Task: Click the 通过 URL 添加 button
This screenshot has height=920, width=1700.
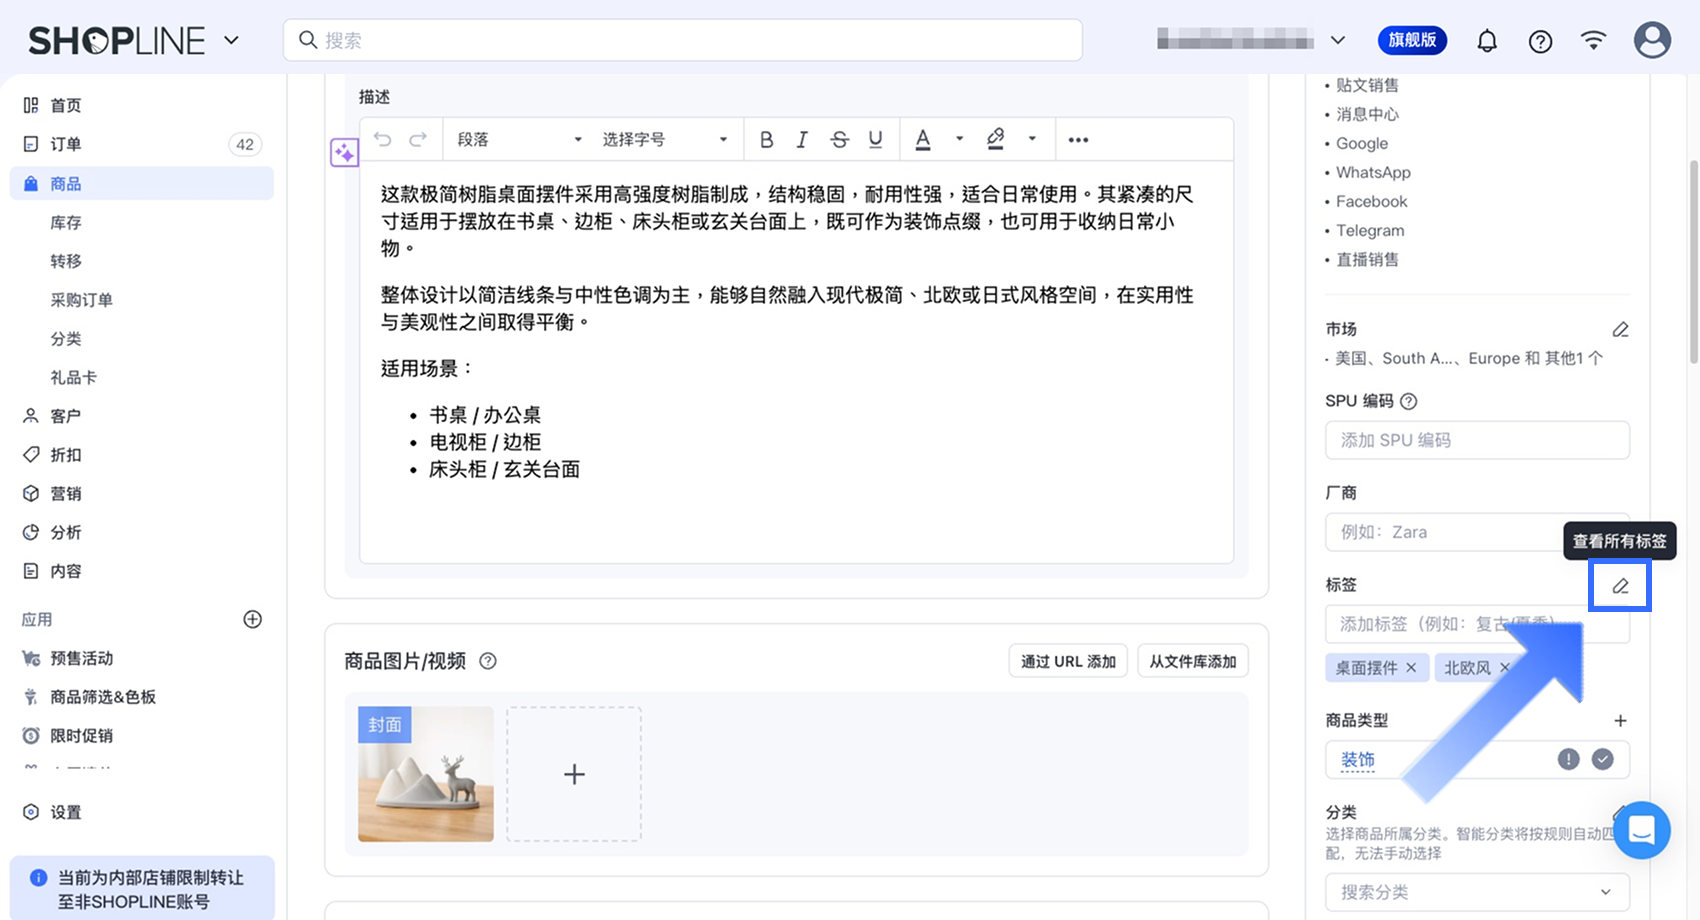Action: pyautogui.click(x=1068, y=661)
